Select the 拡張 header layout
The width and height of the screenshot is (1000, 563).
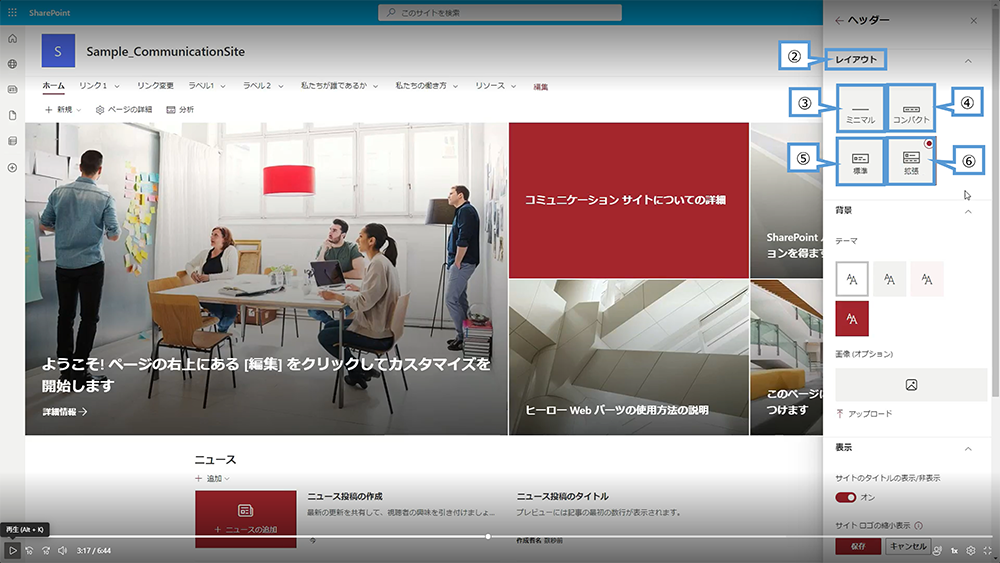pos(911,161)
